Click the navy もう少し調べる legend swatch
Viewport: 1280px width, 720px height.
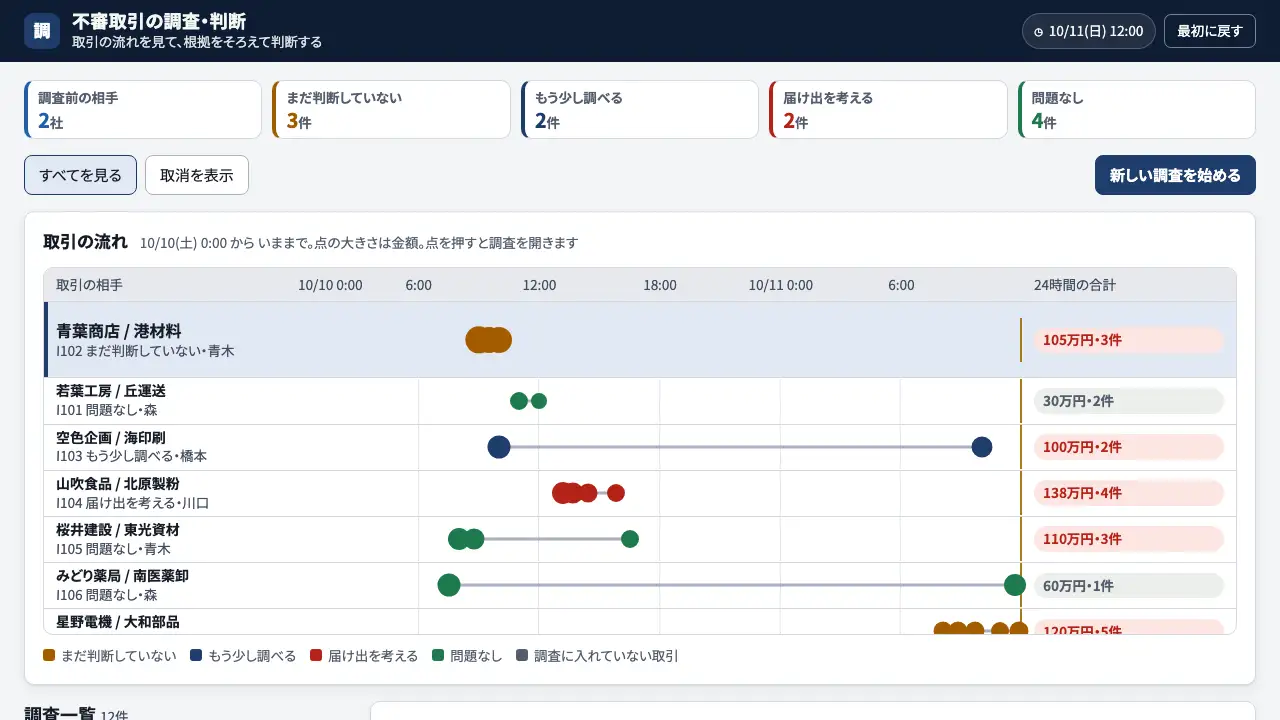(196, 656)
